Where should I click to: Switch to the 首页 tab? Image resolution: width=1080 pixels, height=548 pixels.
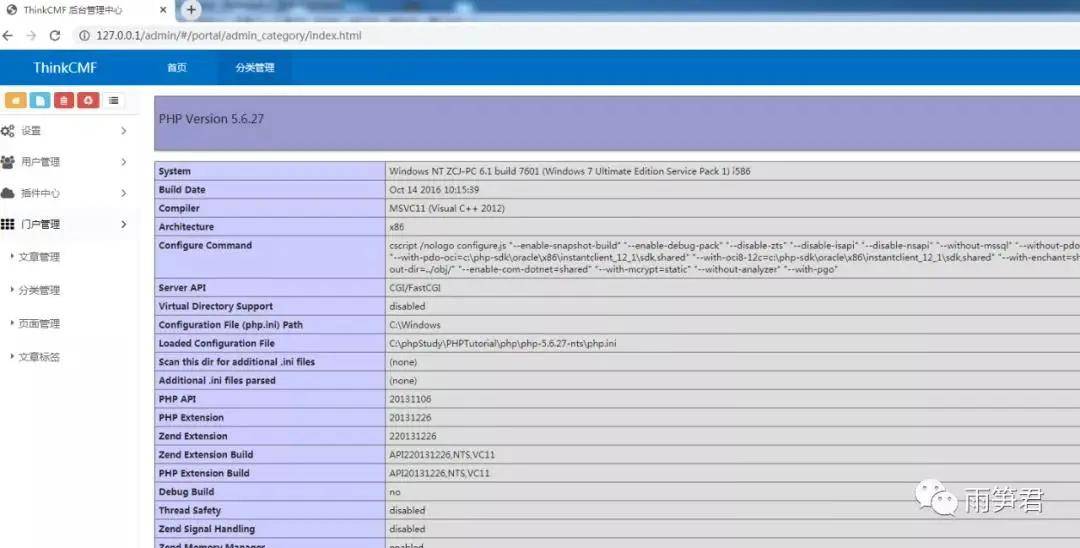click(x=177, y=68)
